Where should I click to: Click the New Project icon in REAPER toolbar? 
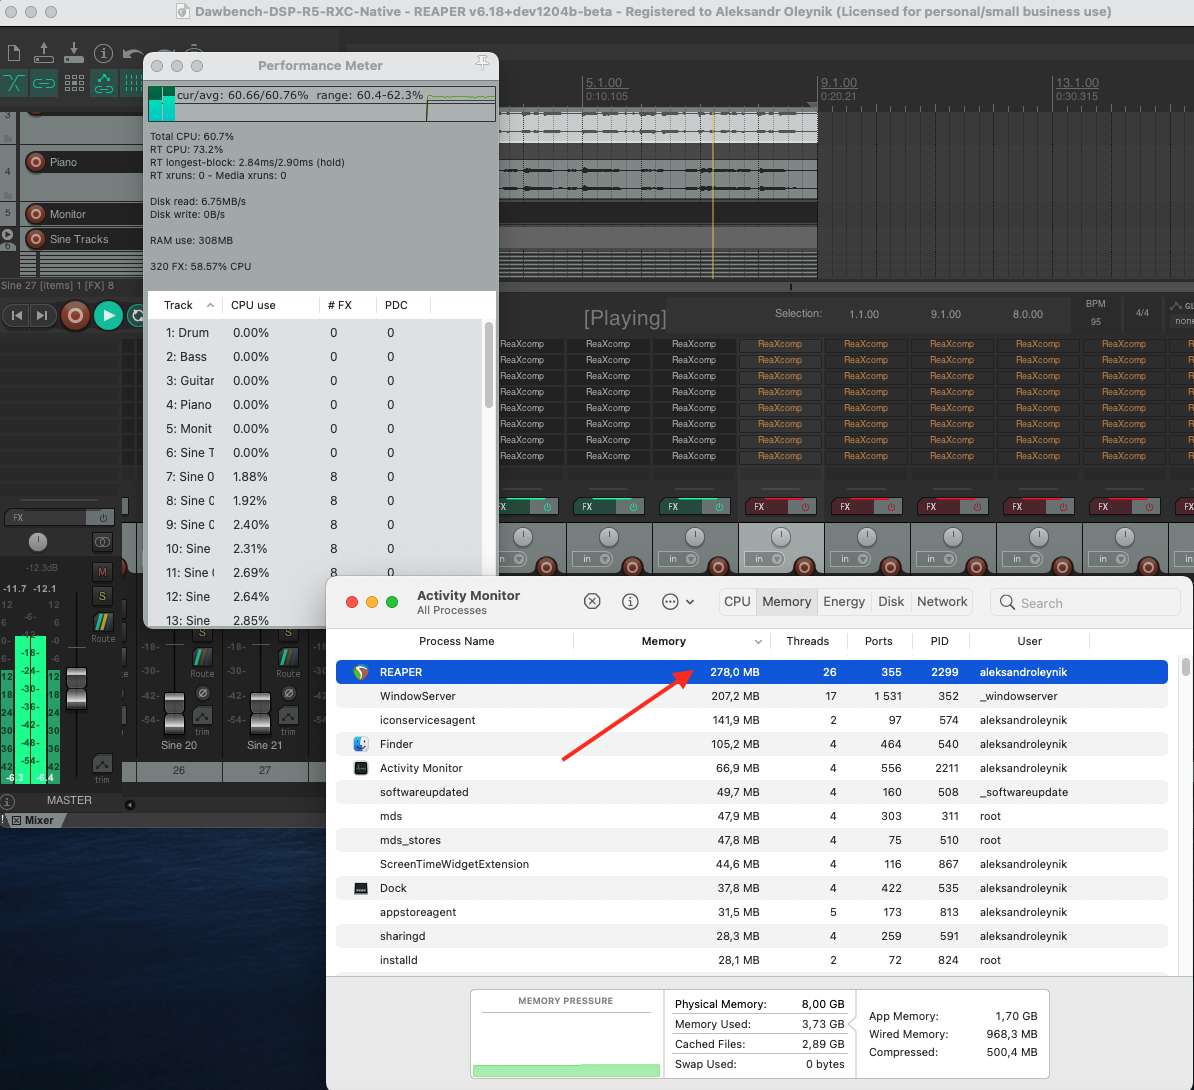[x=14, y=53]
